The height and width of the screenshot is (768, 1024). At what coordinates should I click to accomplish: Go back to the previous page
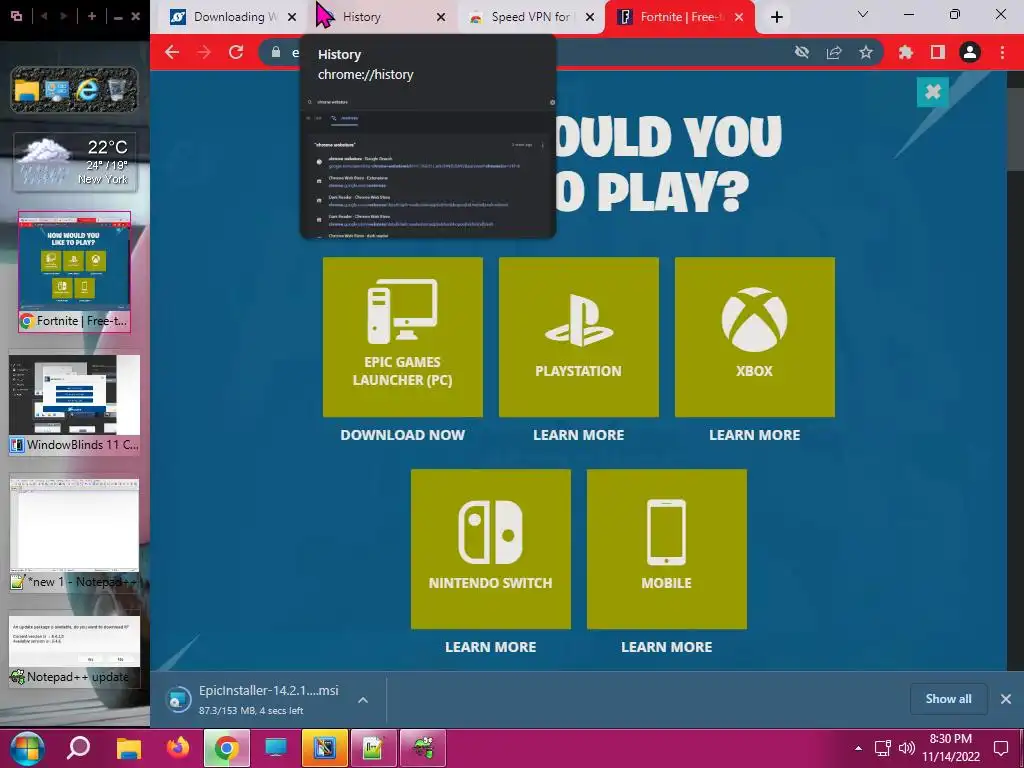(x=172, y=52)
